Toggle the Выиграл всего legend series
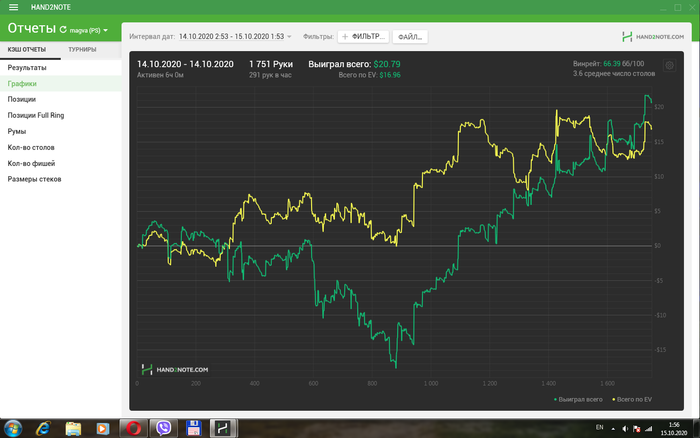The height and width of the screenshot is (438, 700). [x=578, y=399]
